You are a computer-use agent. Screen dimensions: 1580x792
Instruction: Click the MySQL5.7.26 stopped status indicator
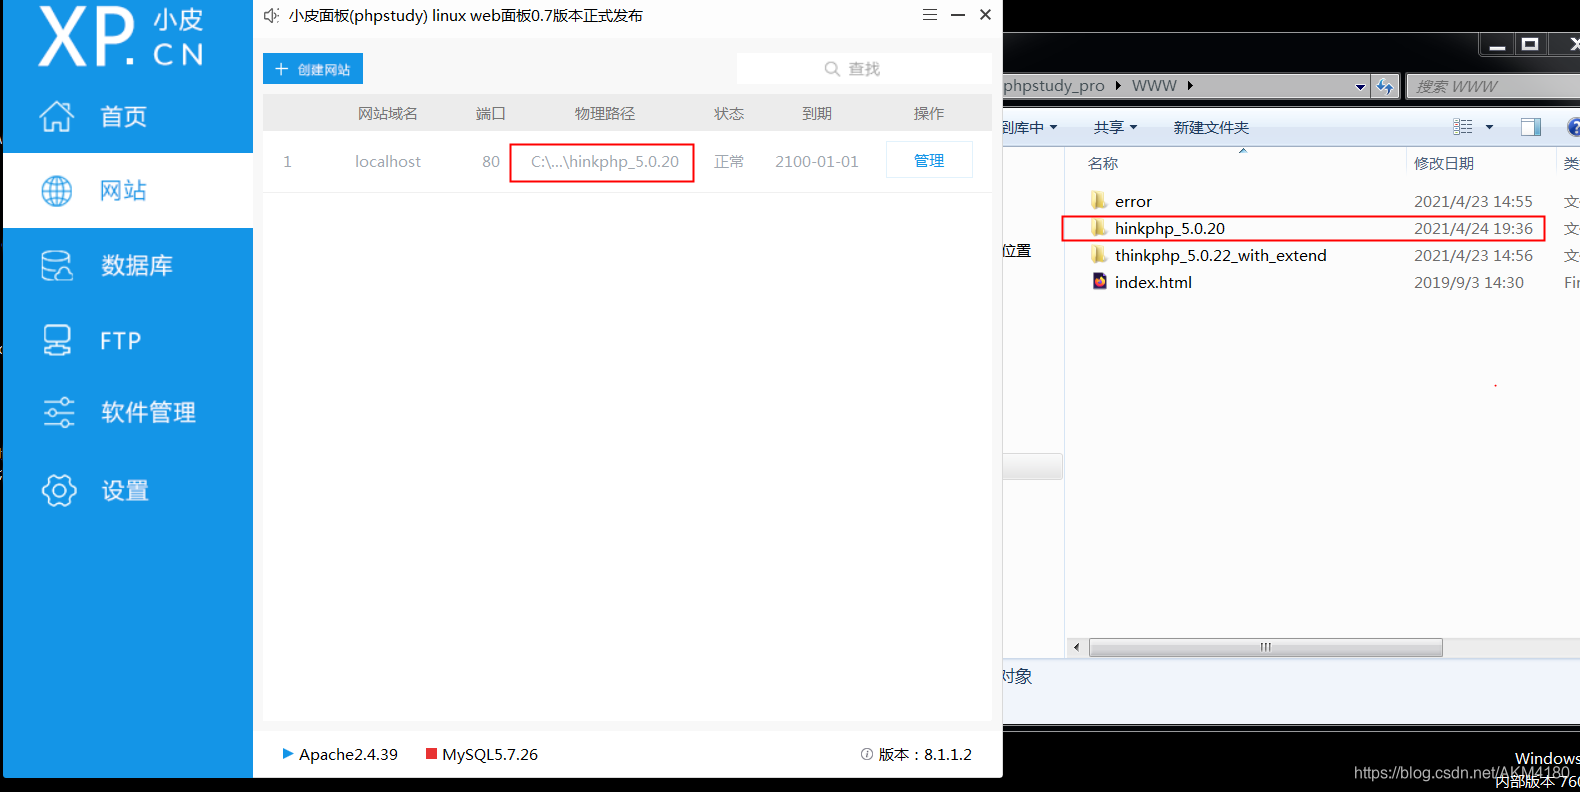click(482, 754)
